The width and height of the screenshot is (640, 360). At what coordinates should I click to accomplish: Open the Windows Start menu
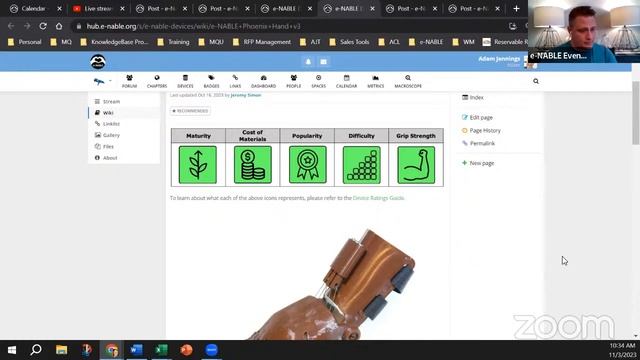pos(12,350)
